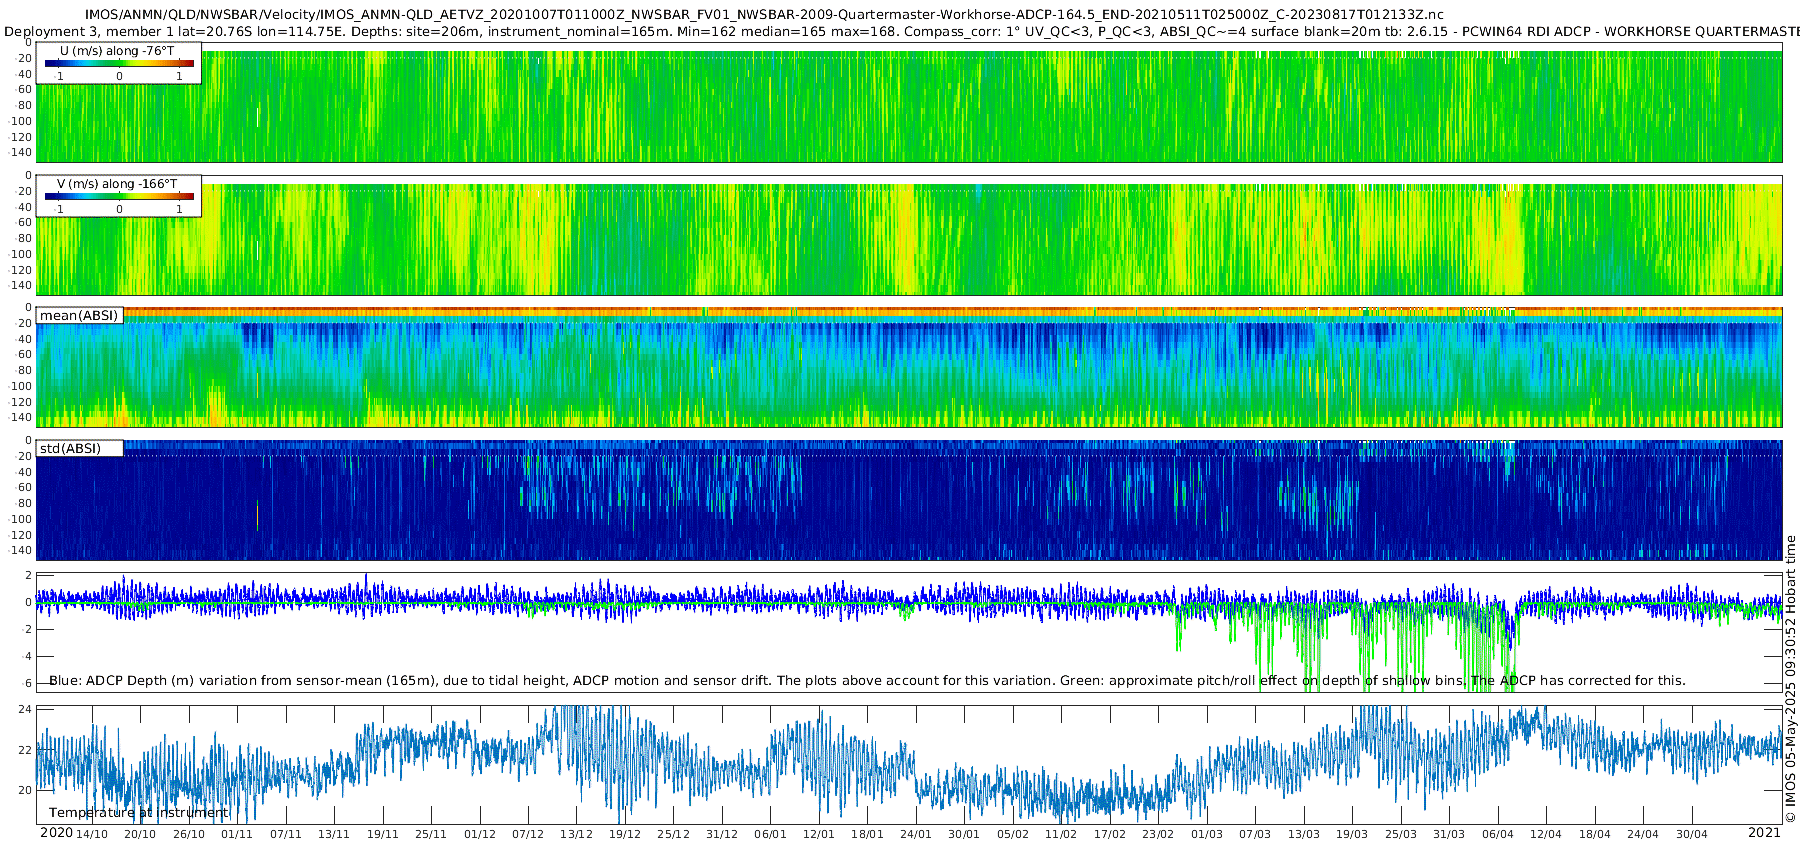Click the U velocity colorbar
The image size is (1800, 850).
pyautogui.click(x=119, y=63)
